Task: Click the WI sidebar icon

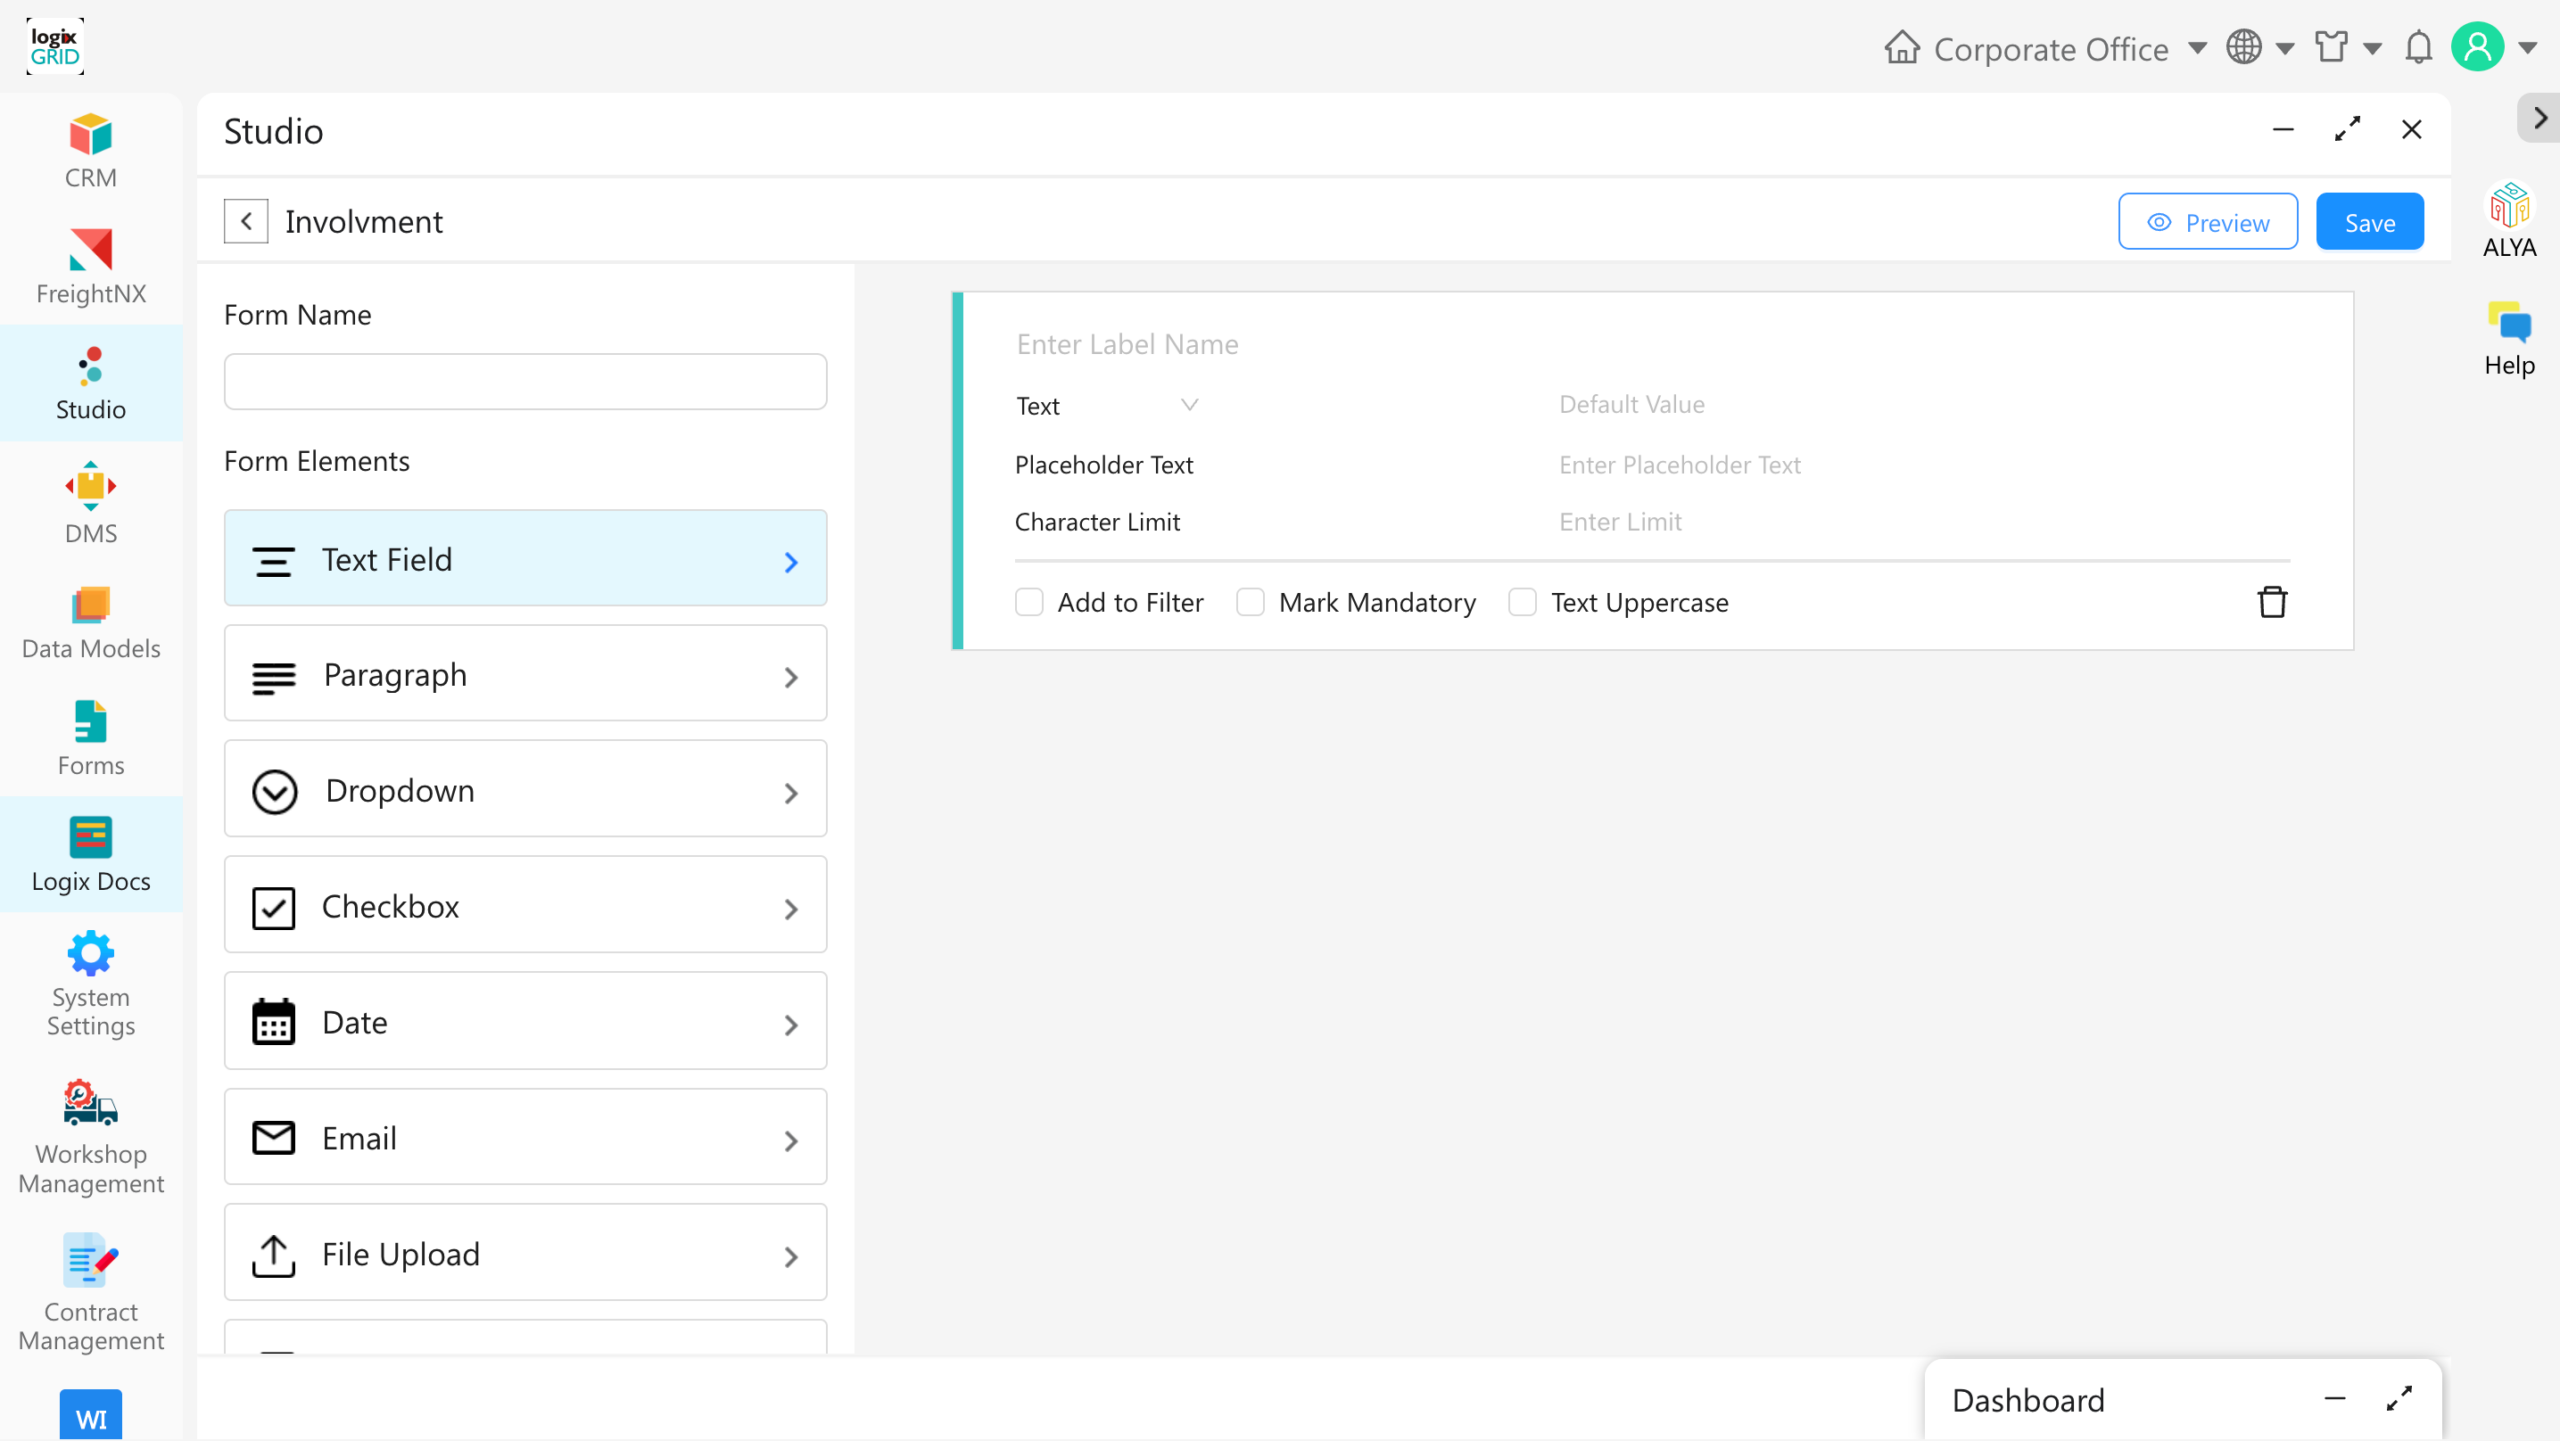Action: coord(90,1416)
